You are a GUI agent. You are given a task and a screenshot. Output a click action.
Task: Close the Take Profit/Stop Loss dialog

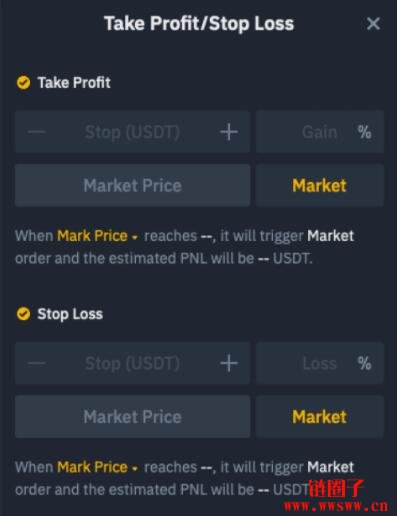pos(373,24)
